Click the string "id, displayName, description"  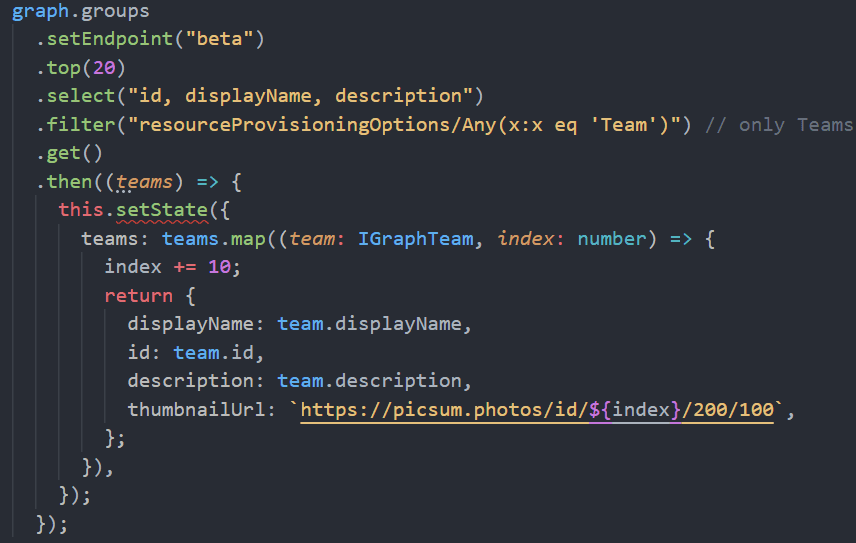pyautogui.click(x=300, y=96)
